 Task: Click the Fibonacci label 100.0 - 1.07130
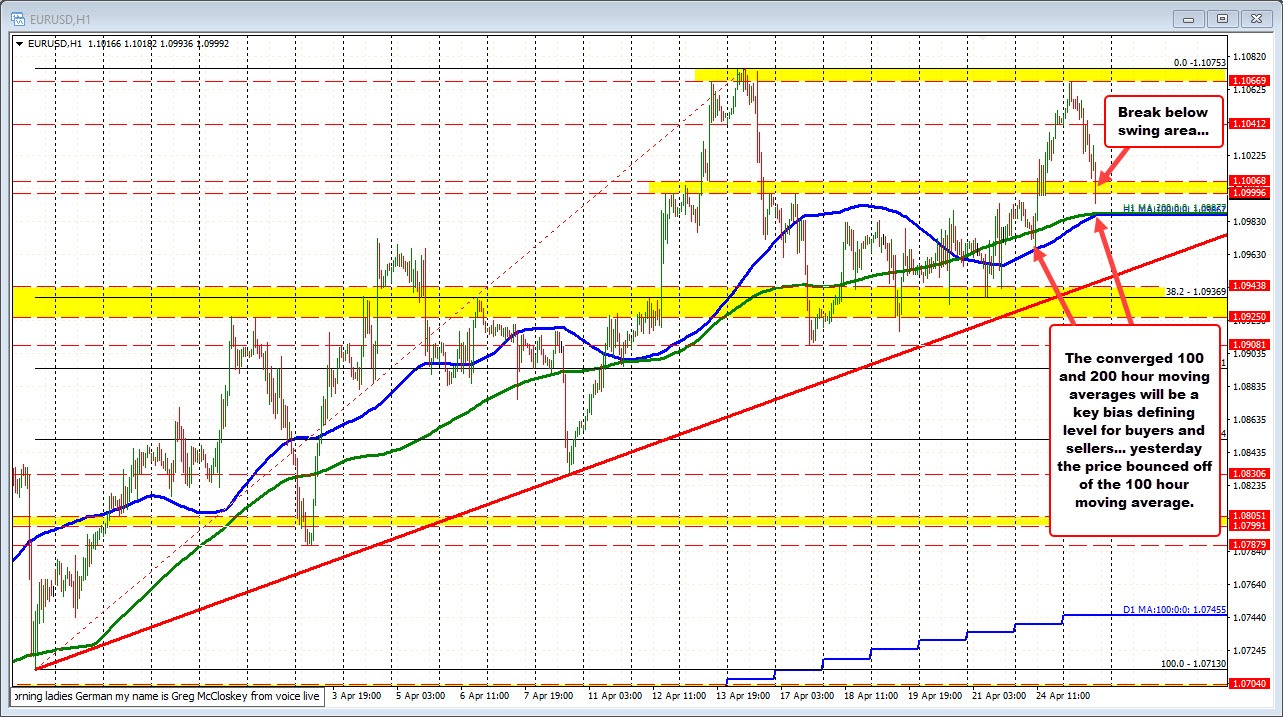1193,664
